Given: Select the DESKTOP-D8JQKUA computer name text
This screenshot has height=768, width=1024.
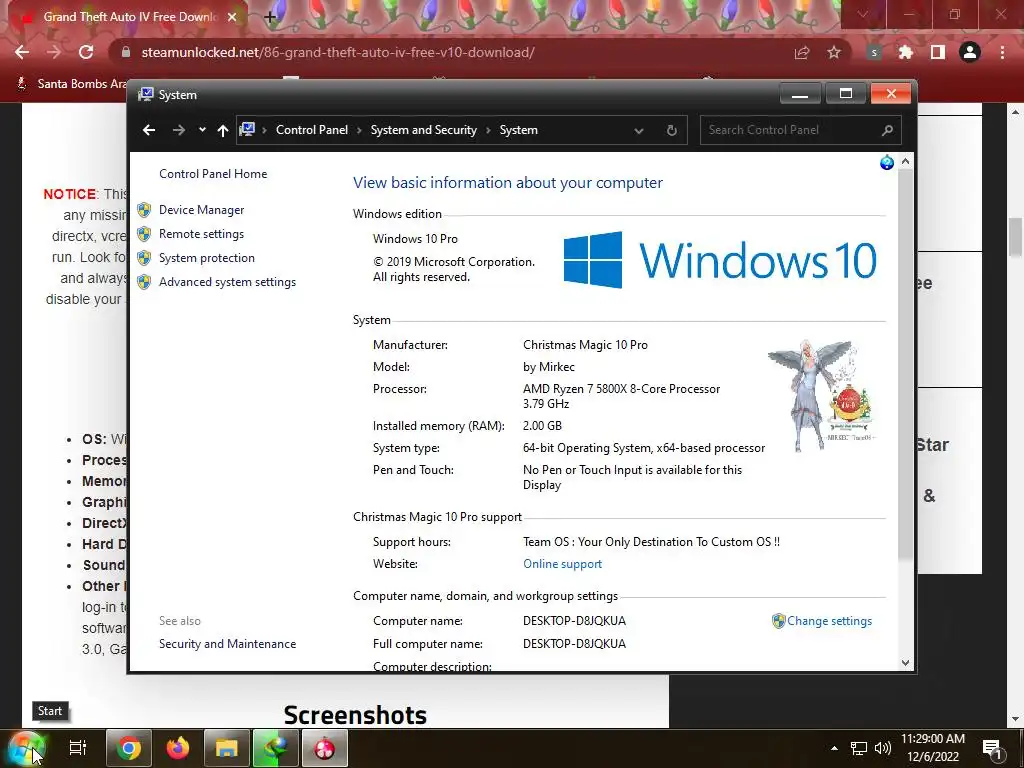Looking at the screenshot, I should (574, 621).
